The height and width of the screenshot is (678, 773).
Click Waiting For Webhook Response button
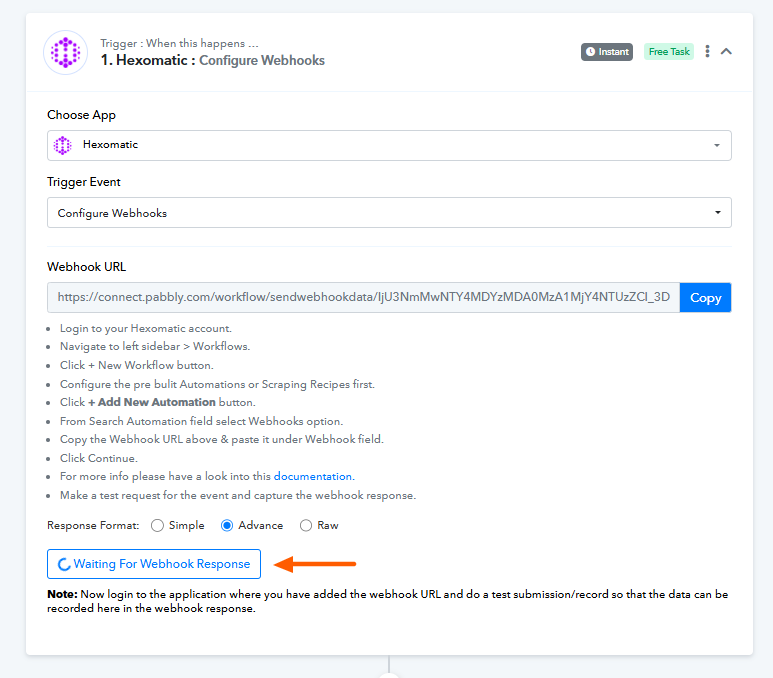(154, 564)
